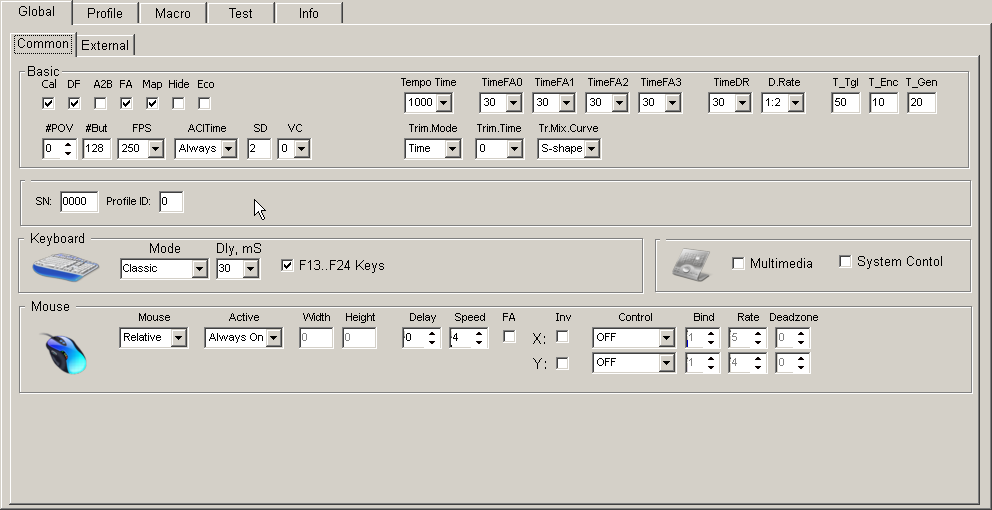
Task: Select the External sub-tab
Action: point(105,45)
